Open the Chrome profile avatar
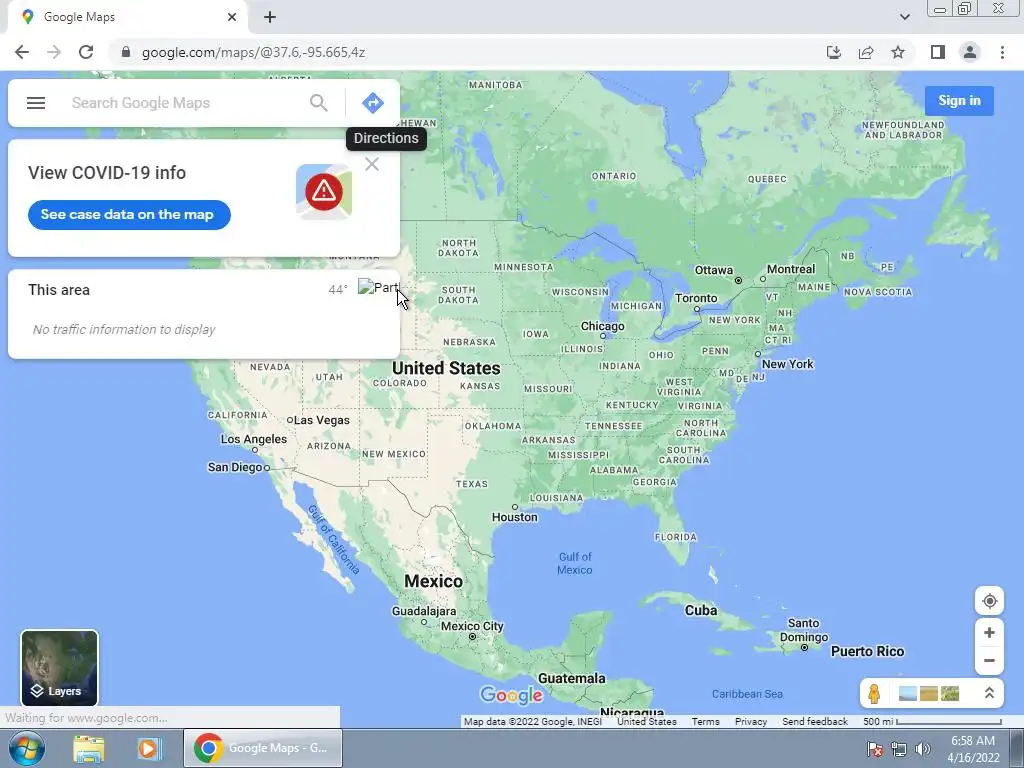 [970, 52]
